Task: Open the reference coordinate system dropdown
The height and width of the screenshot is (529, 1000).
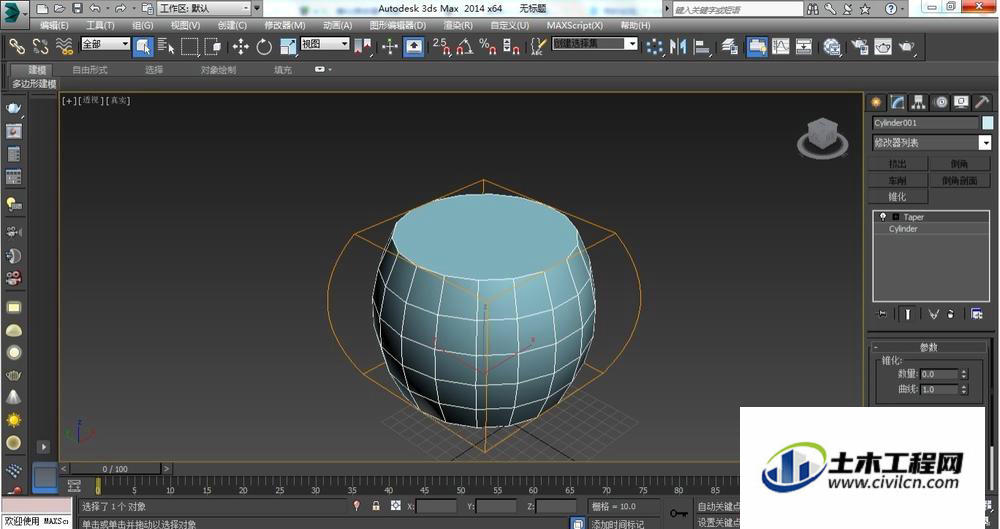Action: click(x=325, y=44)
